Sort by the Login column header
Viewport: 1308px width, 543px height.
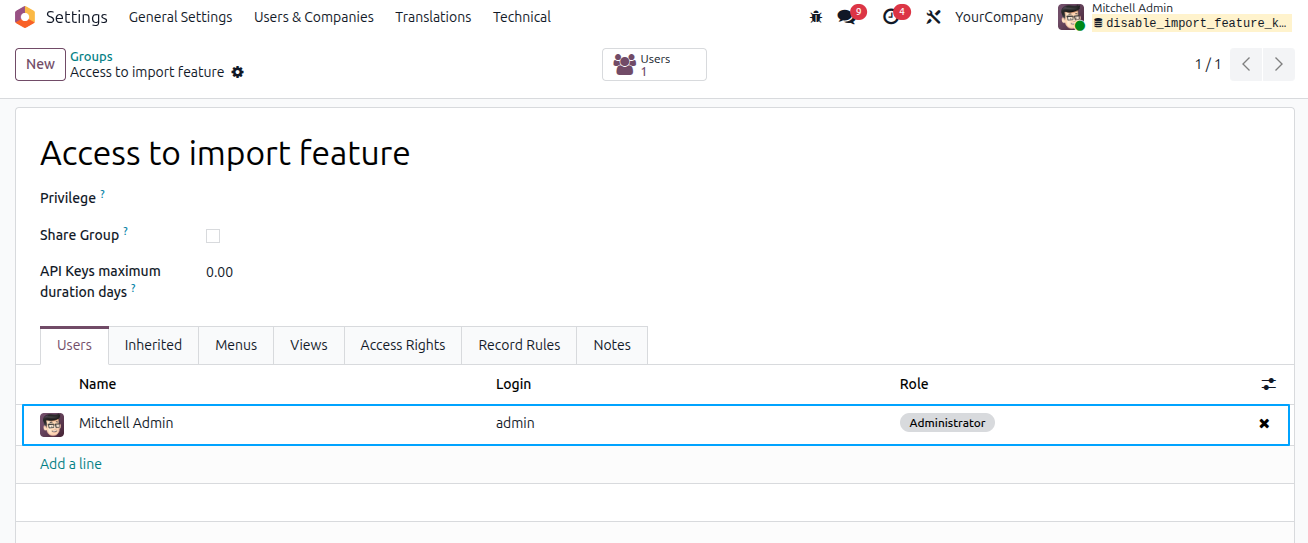point(513,384)
